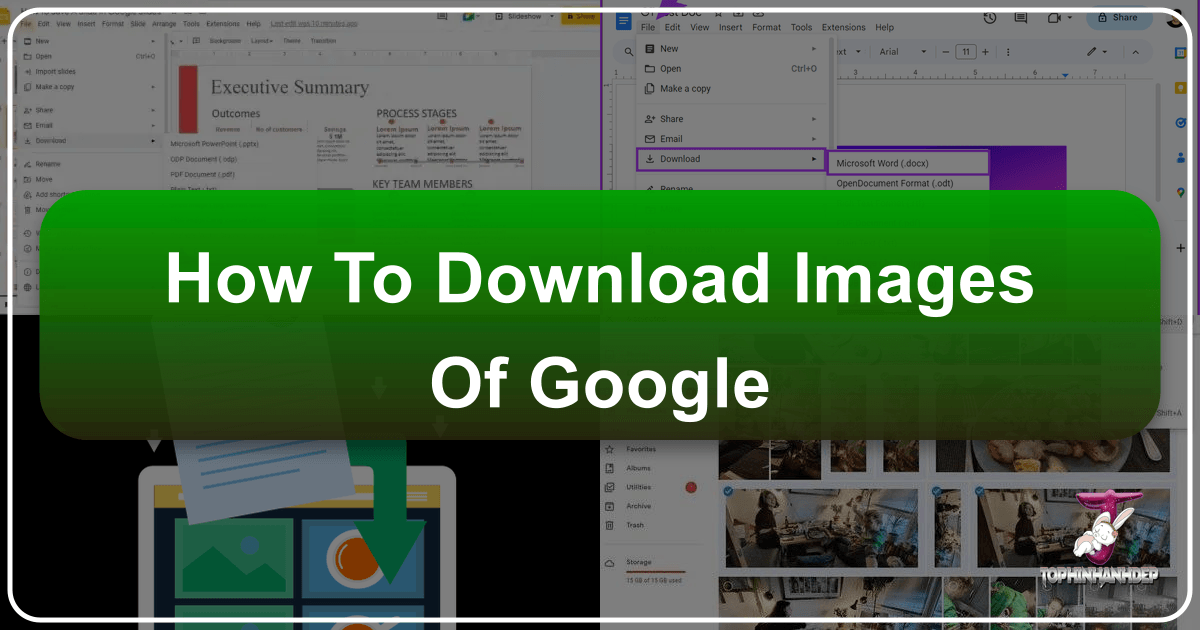Click the font size field showing 11
1200x630 pixels.
coord(965,52)
